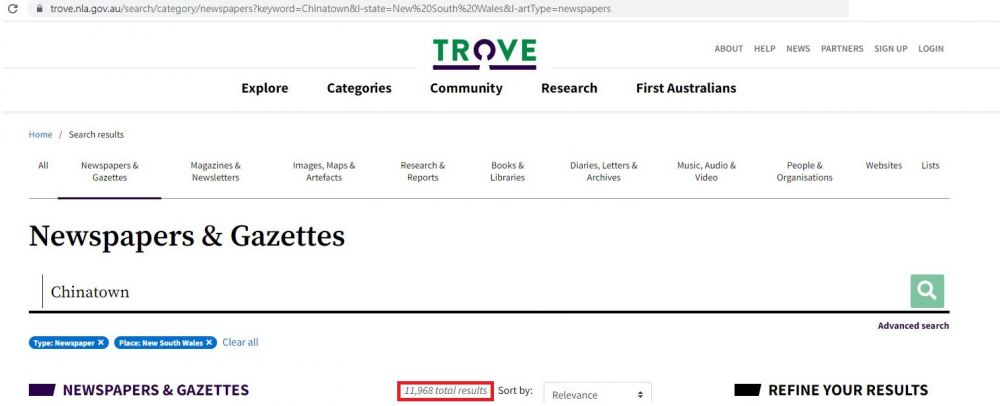The width and height of the screenshot is (1000, 406).
Task: Click the Trove logo
Action: [x=484, y=52]
